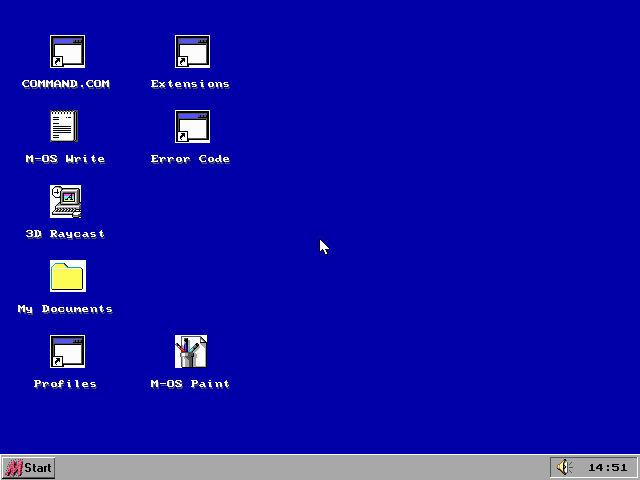This screenshot has width=640, height=480.
Task: Click the Start button on taskbar
Action: [28, 468]
